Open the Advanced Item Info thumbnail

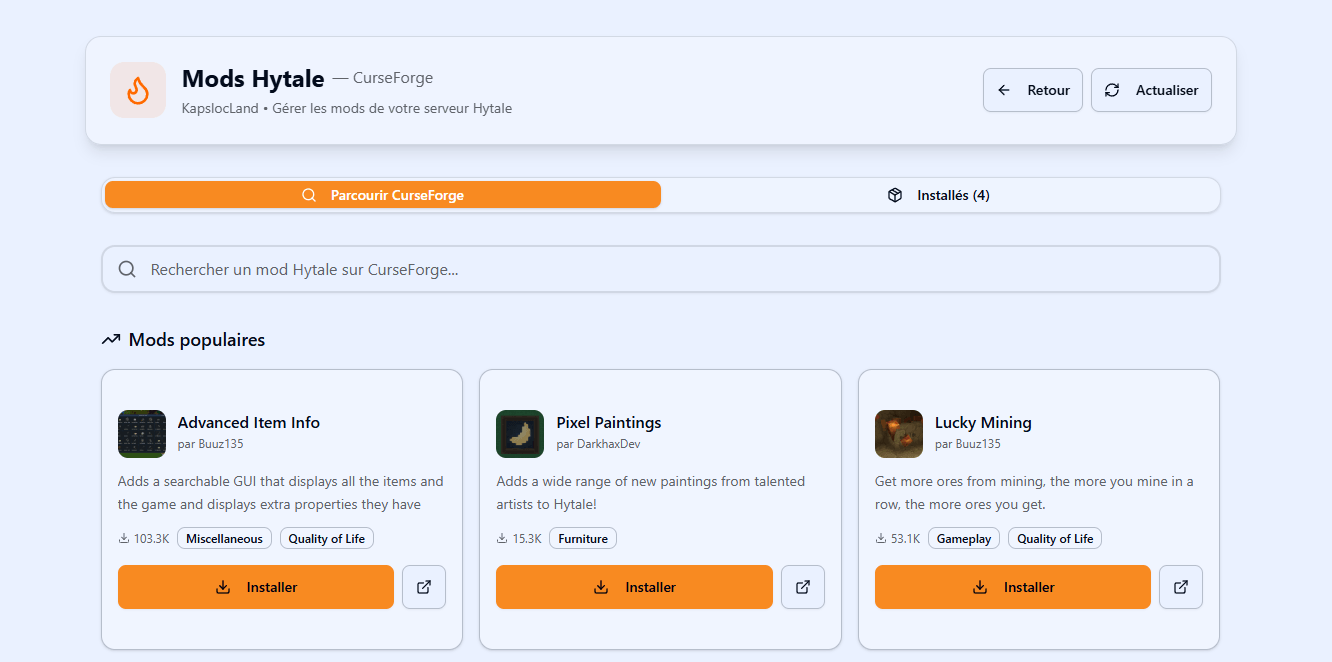[142, 434]
